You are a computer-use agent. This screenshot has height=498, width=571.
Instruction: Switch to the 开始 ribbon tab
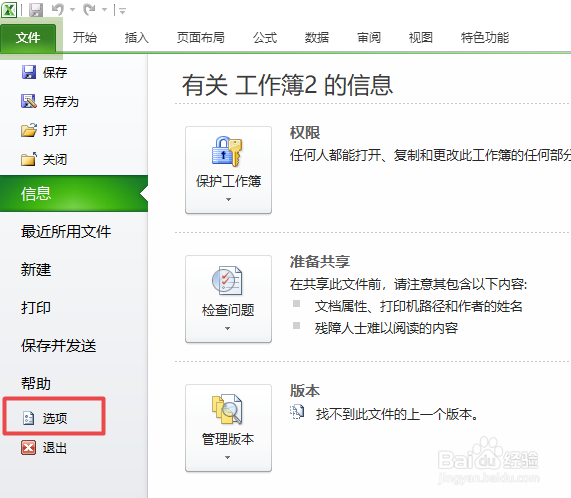(x=84, y=37)
